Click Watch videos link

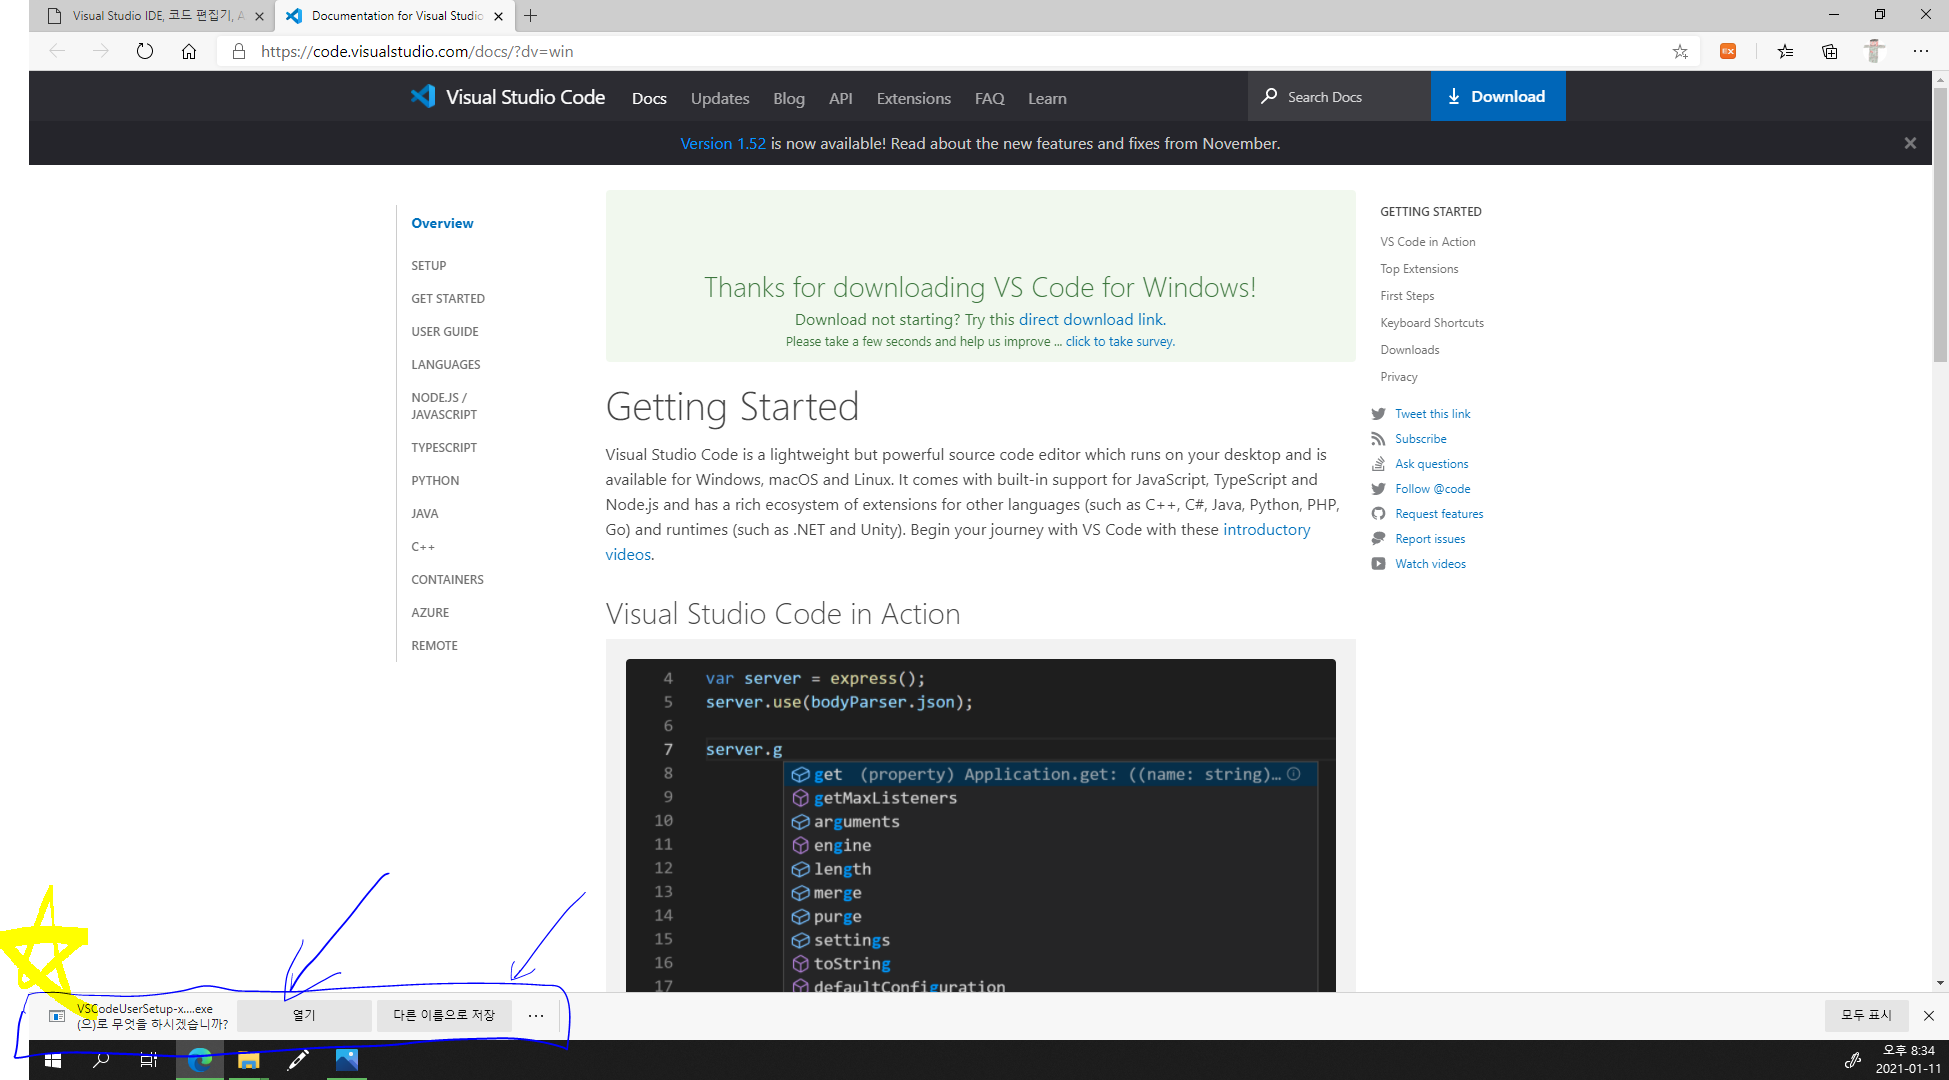(x=1431, y=563)
